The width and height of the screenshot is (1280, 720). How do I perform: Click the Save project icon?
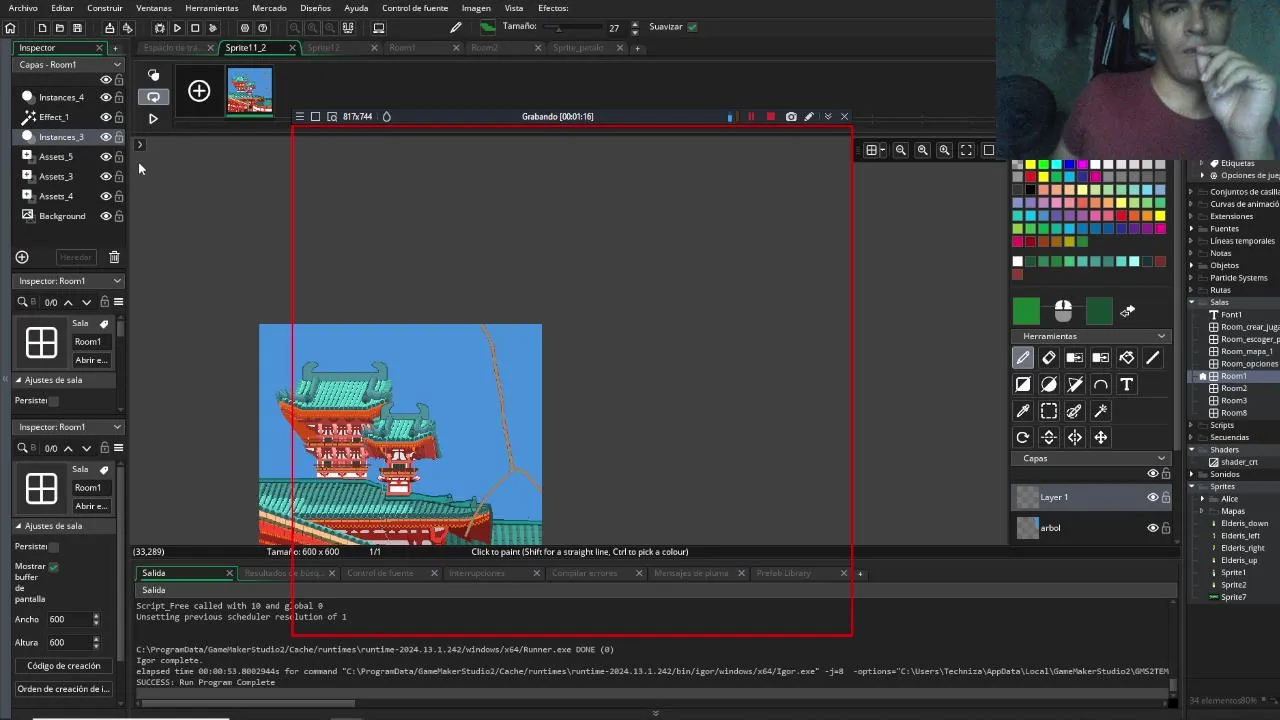click(77, 28)
